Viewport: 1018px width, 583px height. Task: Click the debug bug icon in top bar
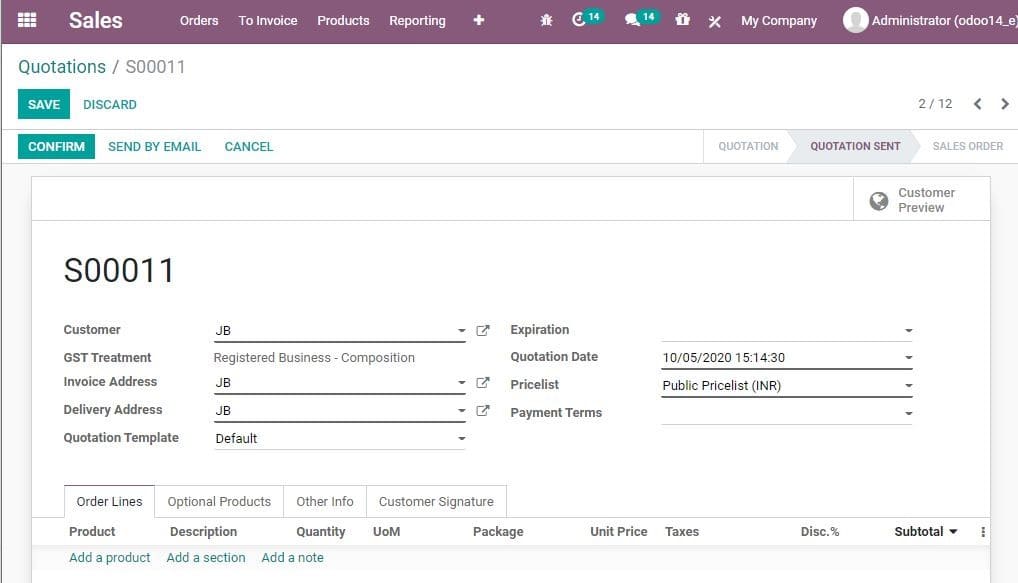[545, 19]
